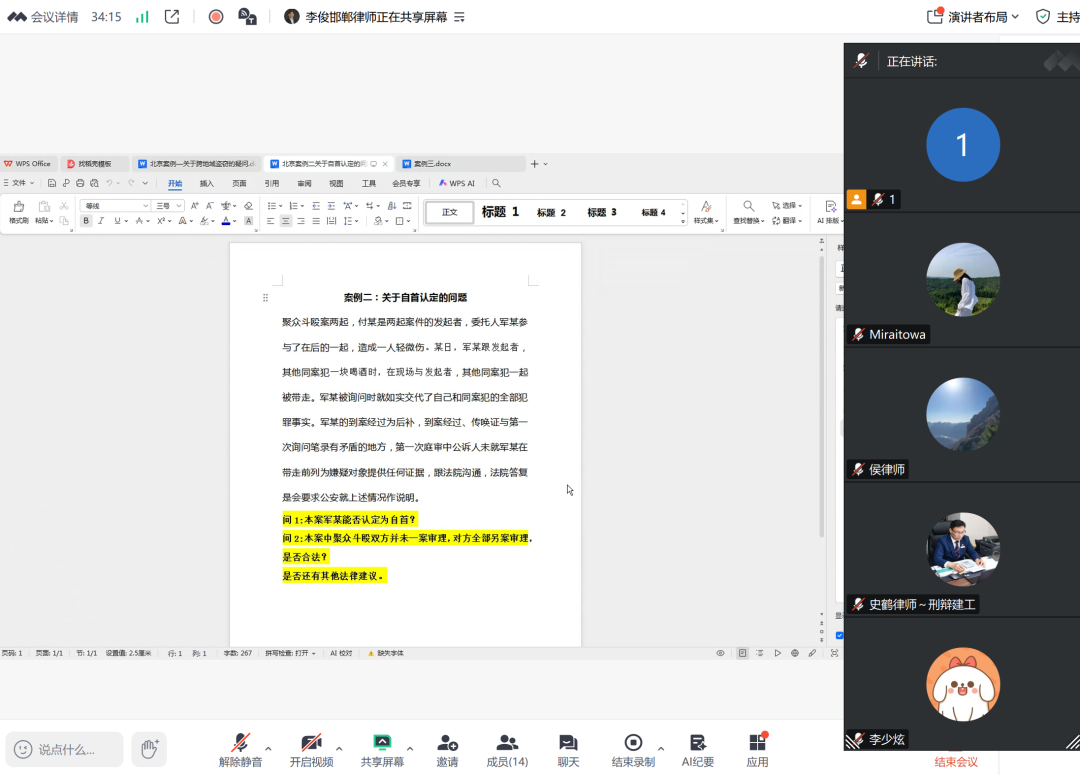Viewport: 1080px width, 775px height.
Task: Click 邀请 to invite participants
Action: [x=447, y=750]
